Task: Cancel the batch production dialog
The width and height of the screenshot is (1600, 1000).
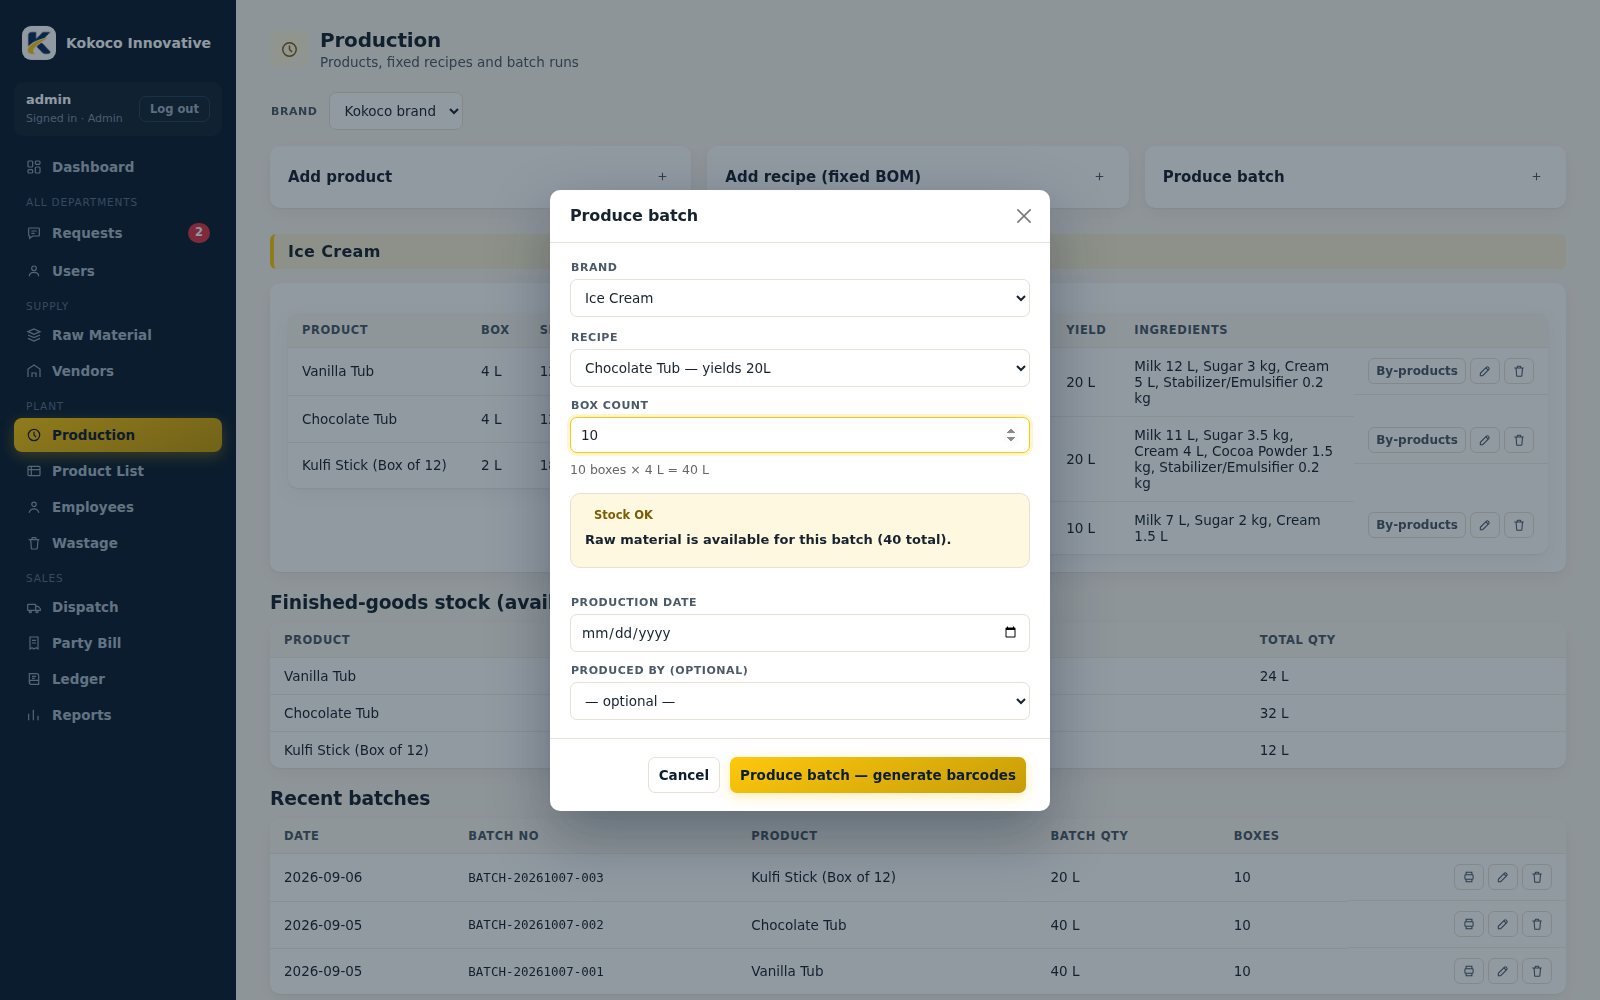Action: 683,775
